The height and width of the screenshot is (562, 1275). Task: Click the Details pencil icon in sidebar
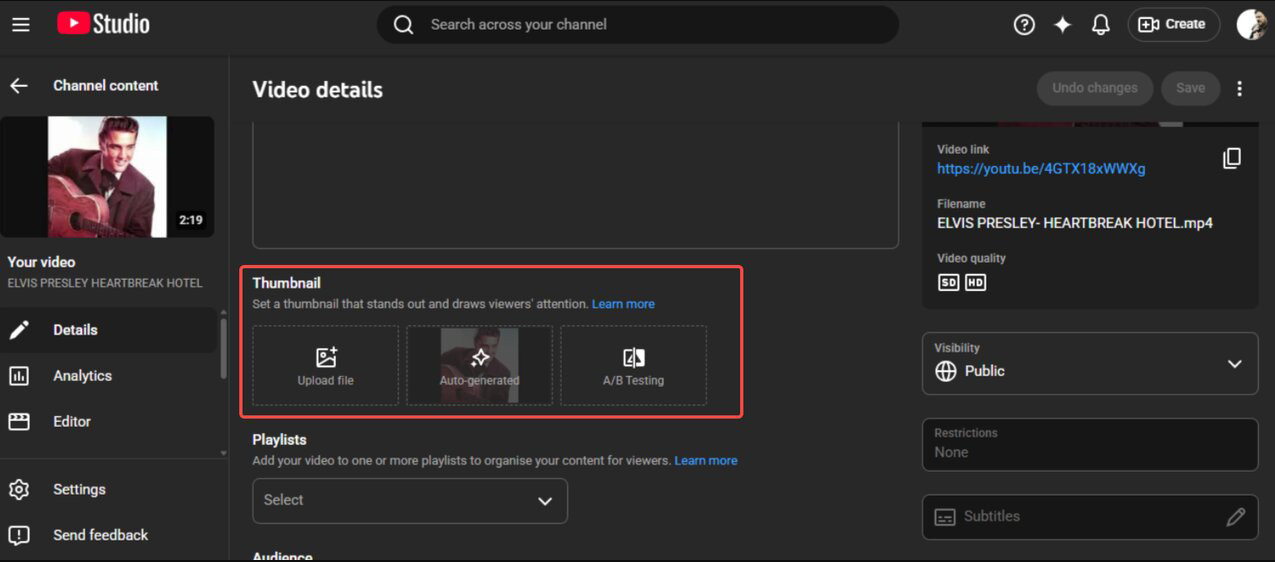click(x=19, y=330)
